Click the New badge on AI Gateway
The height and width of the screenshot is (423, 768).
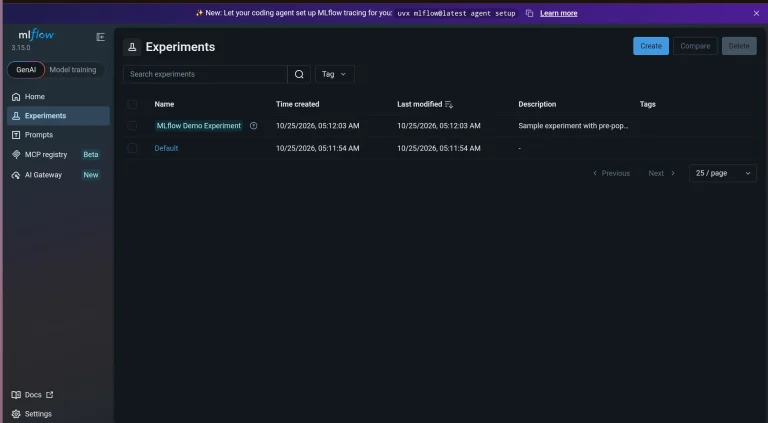(x=91, y=175)
